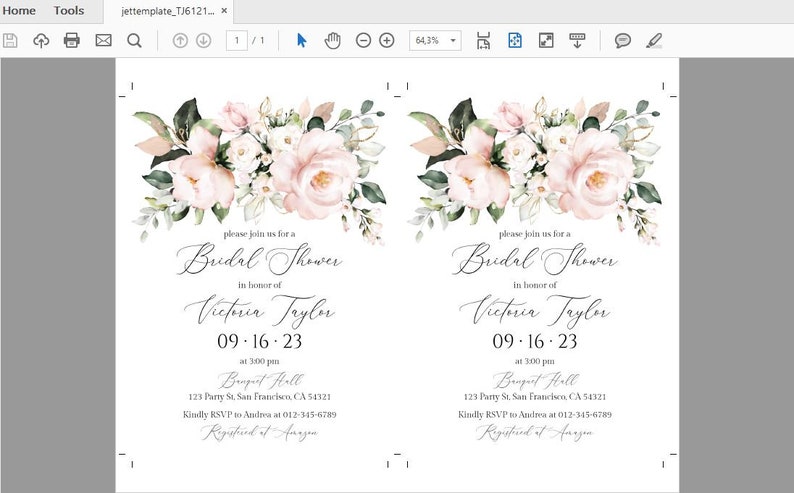Click right invitation's Banquet Hall script text

535,380
